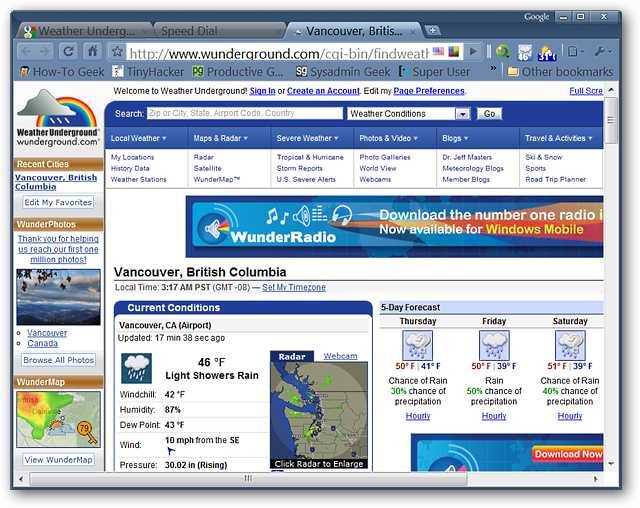Screen dimensions: 640x508
Task: Click the browser Back arrow button
Action: [x=27, y=52]
